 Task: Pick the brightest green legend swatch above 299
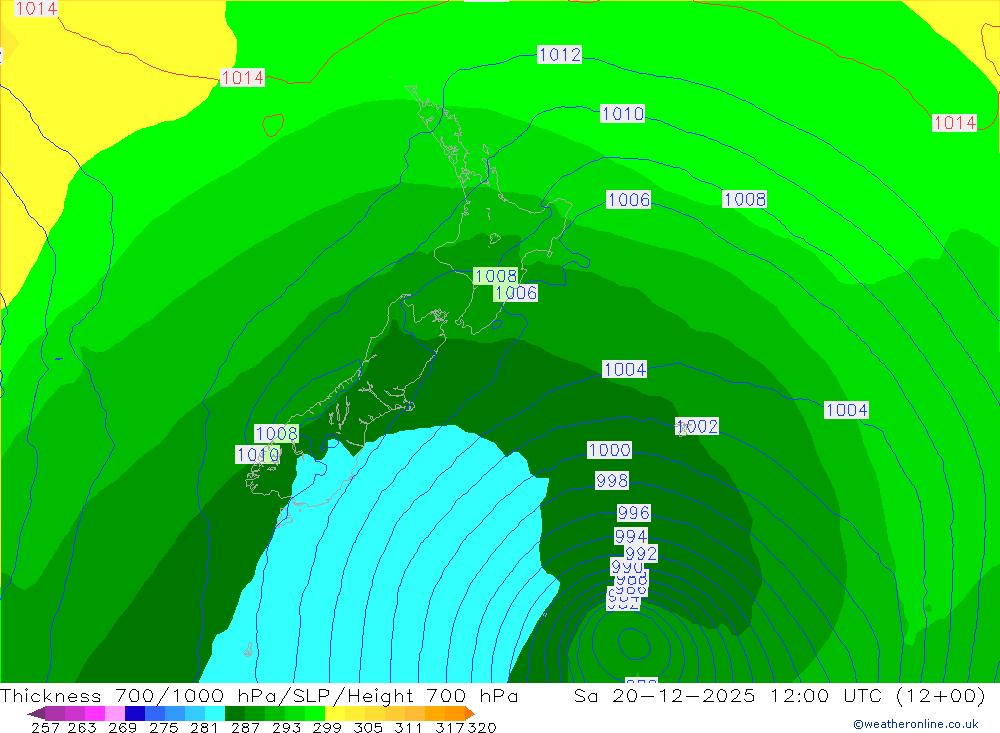315,713
